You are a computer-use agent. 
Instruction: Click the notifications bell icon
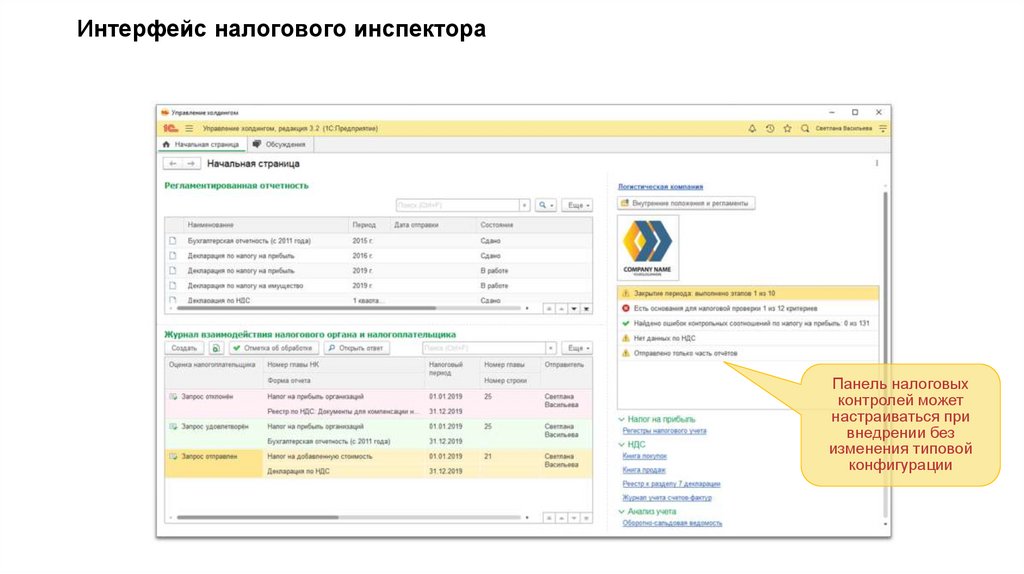pos(752,128)
